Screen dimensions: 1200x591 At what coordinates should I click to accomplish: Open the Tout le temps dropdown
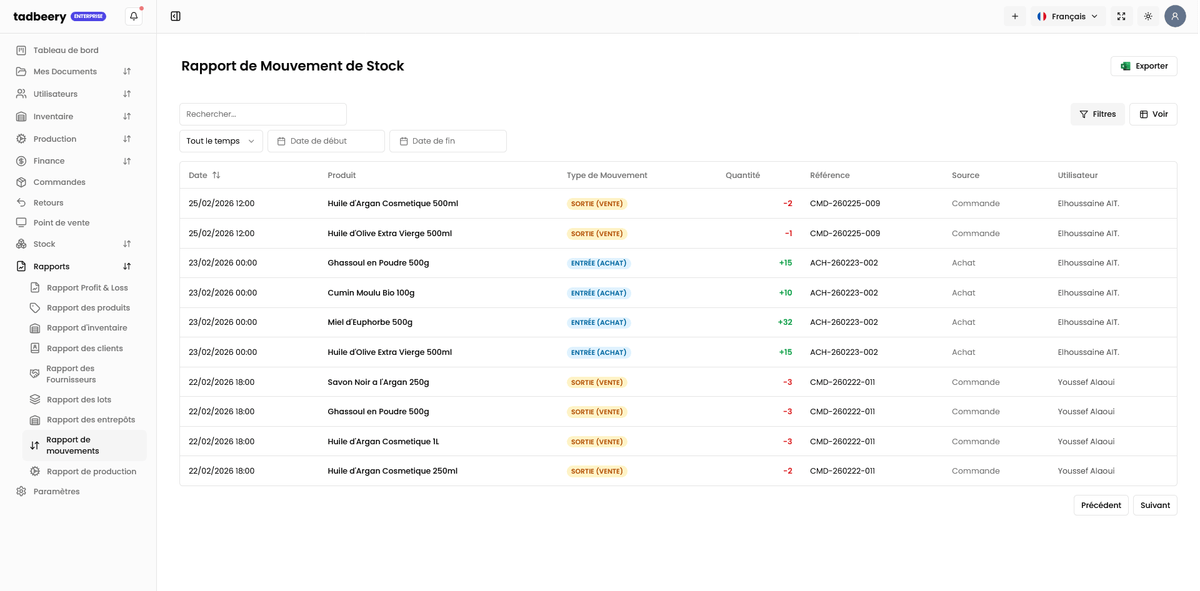tap(221, 141)
